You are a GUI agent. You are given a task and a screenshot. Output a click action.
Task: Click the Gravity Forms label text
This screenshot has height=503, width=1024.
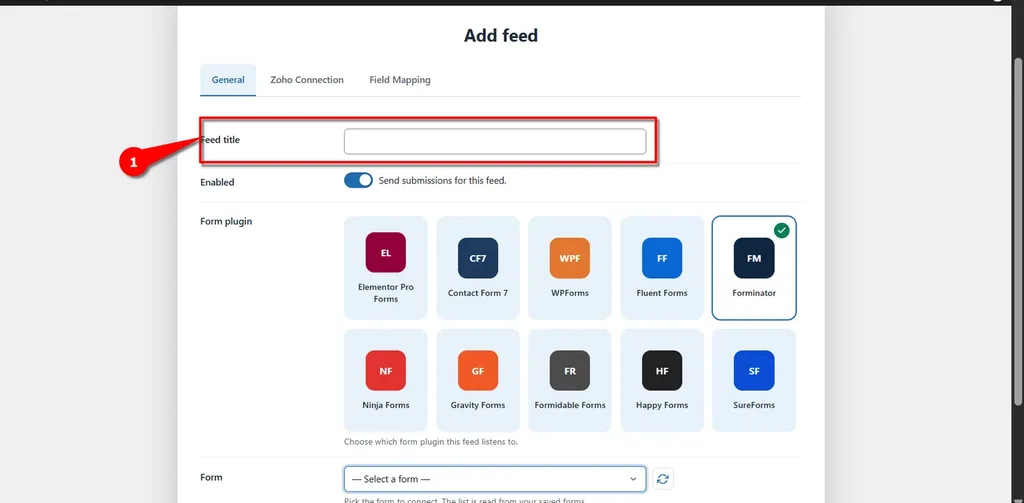(x=477, y=405)
